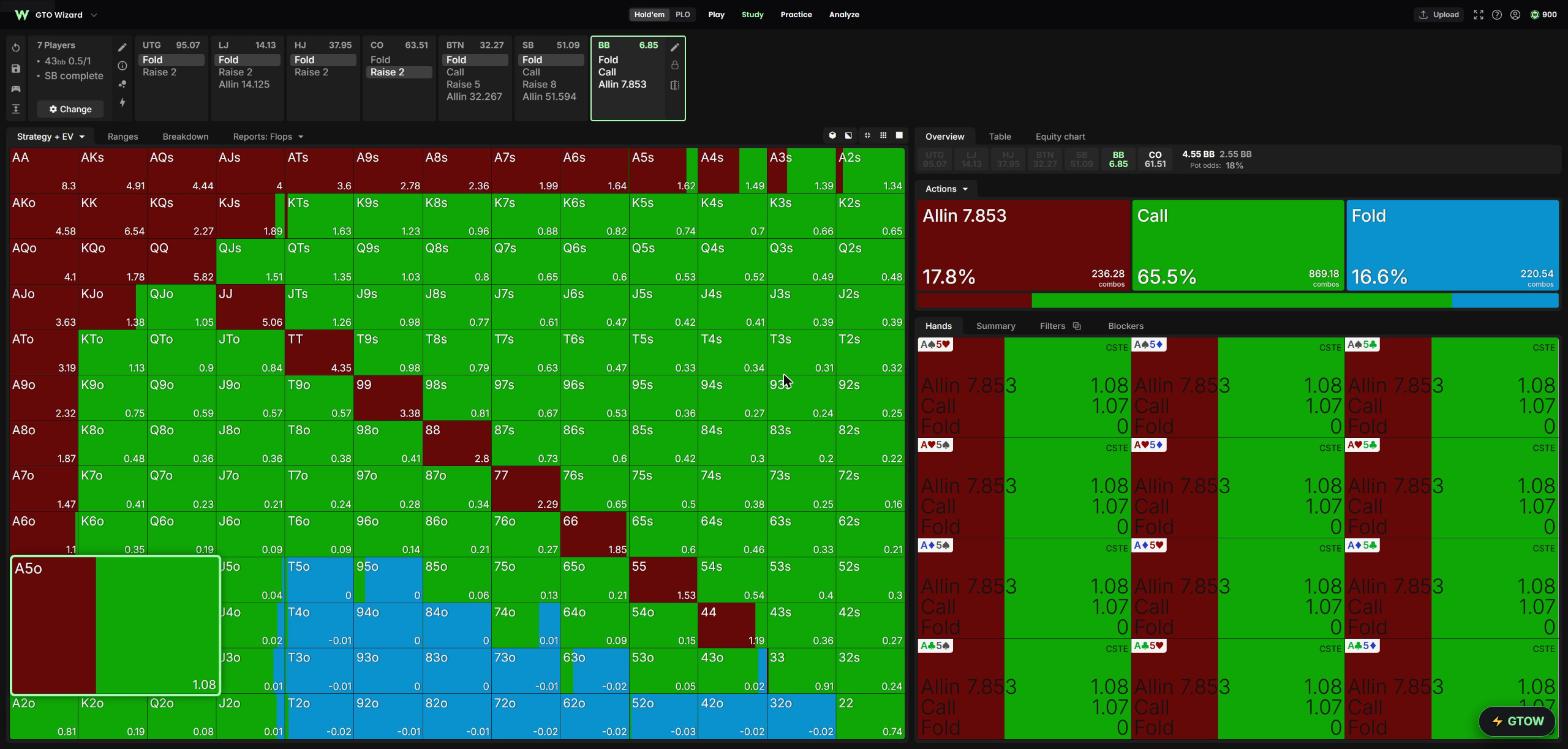Click the copy icon next to Filters

1076,326
